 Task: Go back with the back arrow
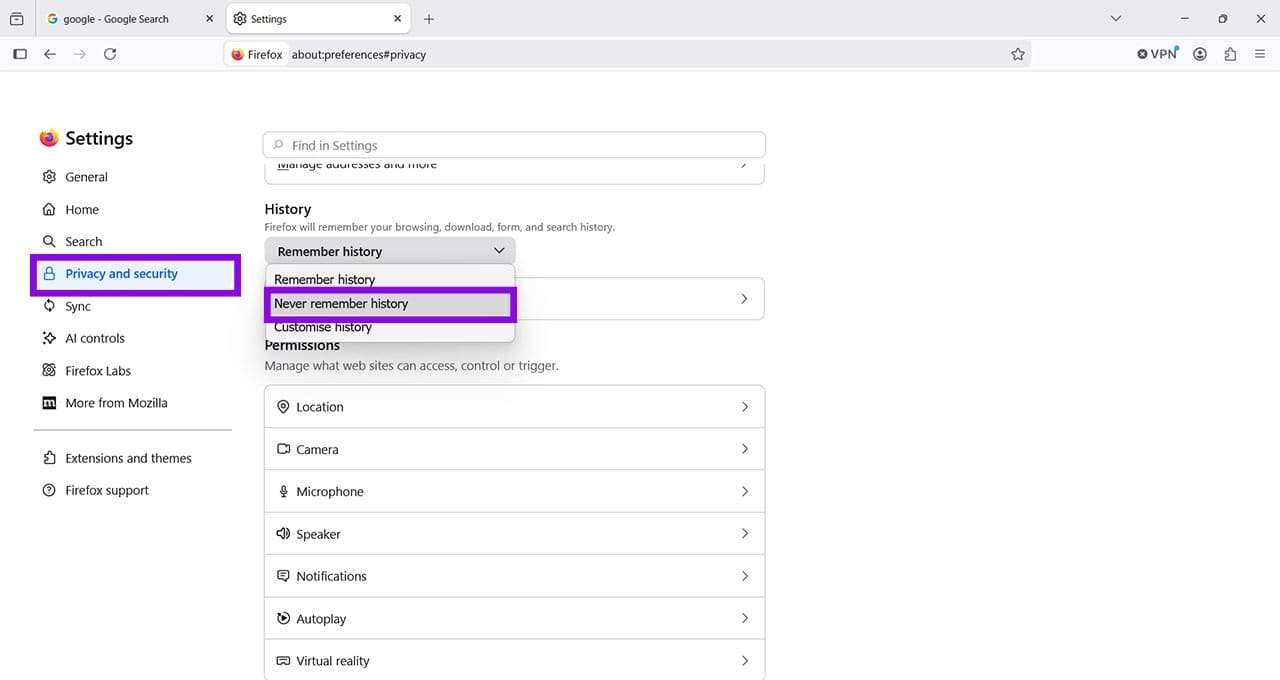[x=50, y=54]
